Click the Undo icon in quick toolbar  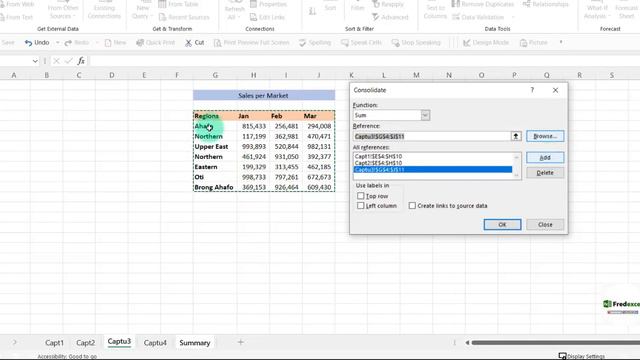[28, 42]
